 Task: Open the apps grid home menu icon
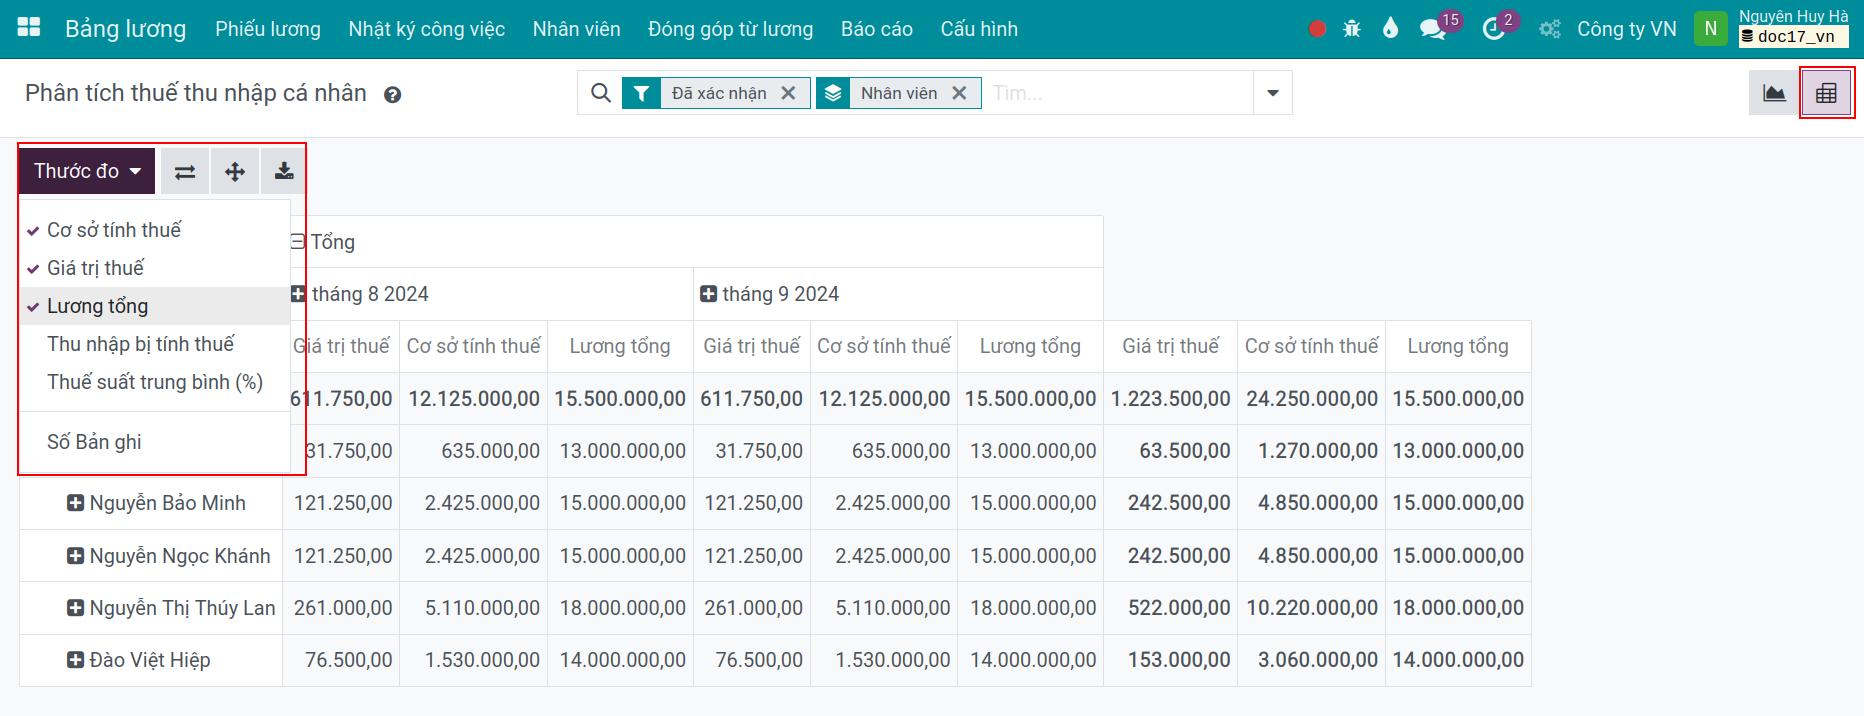[x=29, y=28]
